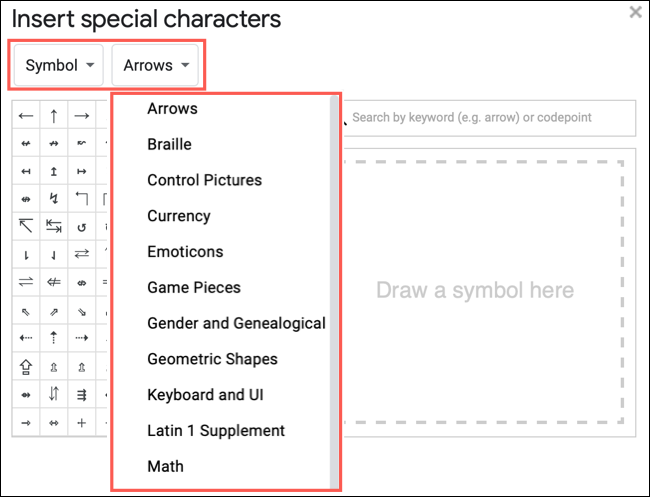Insert the leftwards dashed arrow symbol
The height and width of the screenshot is (497, 650).
26,338
